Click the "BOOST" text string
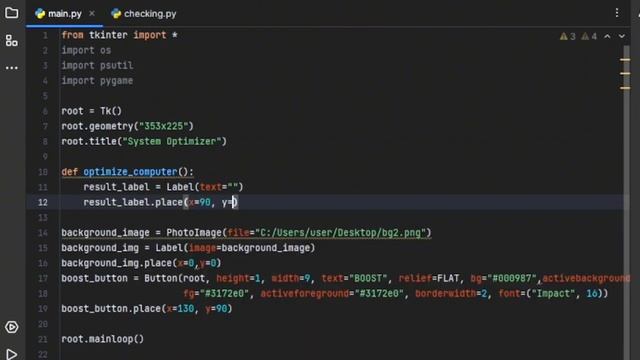This screenshot has height=360, width=640. (368, 278)
